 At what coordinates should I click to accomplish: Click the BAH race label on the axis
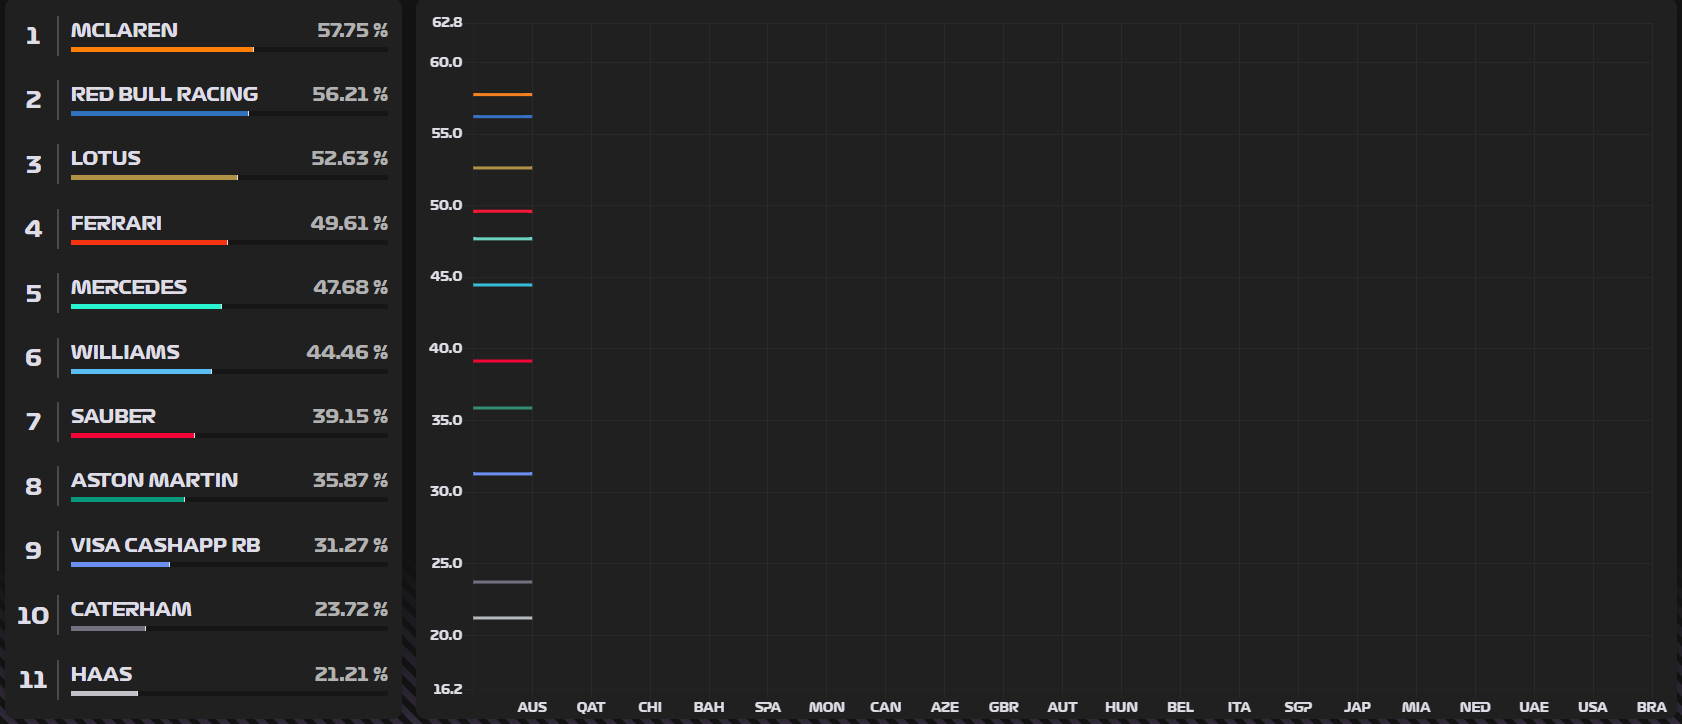709,707
